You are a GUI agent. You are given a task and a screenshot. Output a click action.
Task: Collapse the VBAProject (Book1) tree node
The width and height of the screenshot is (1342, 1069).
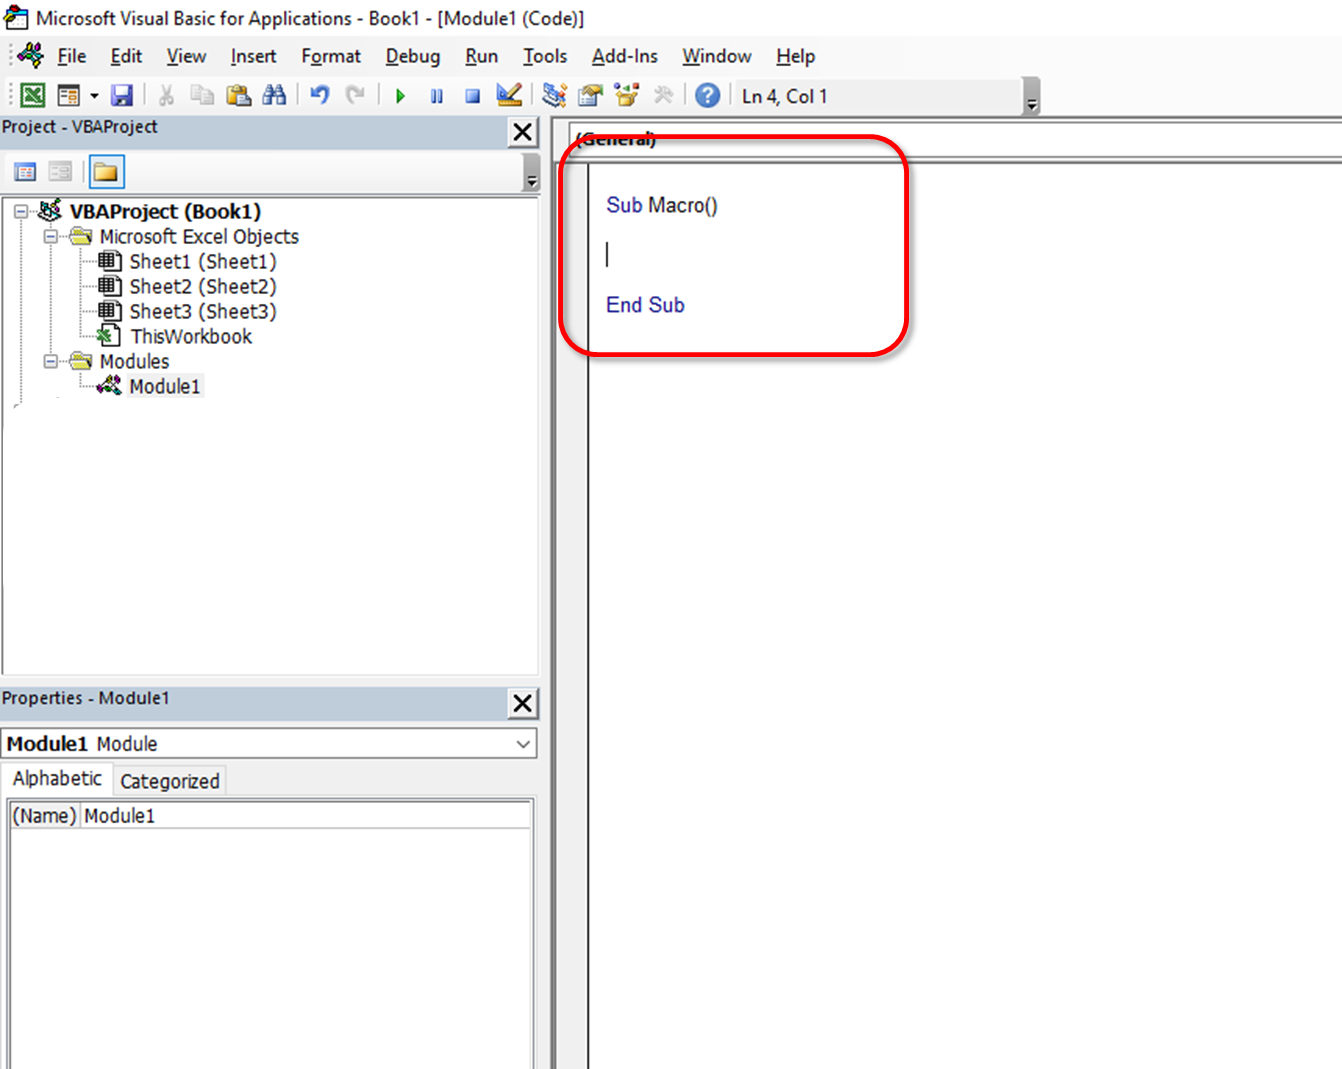coord(20,212)
